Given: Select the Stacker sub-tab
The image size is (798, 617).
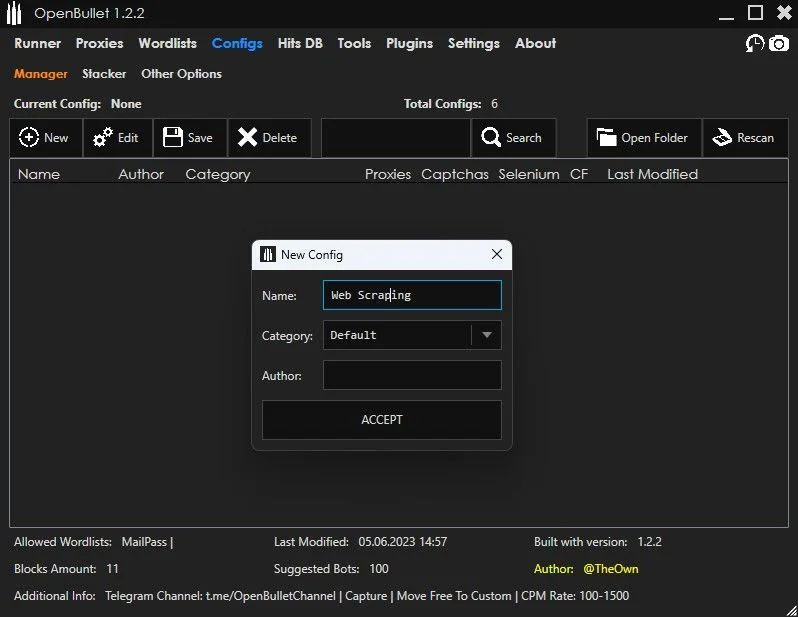Looking at the screenshot, I should (104, 74).
